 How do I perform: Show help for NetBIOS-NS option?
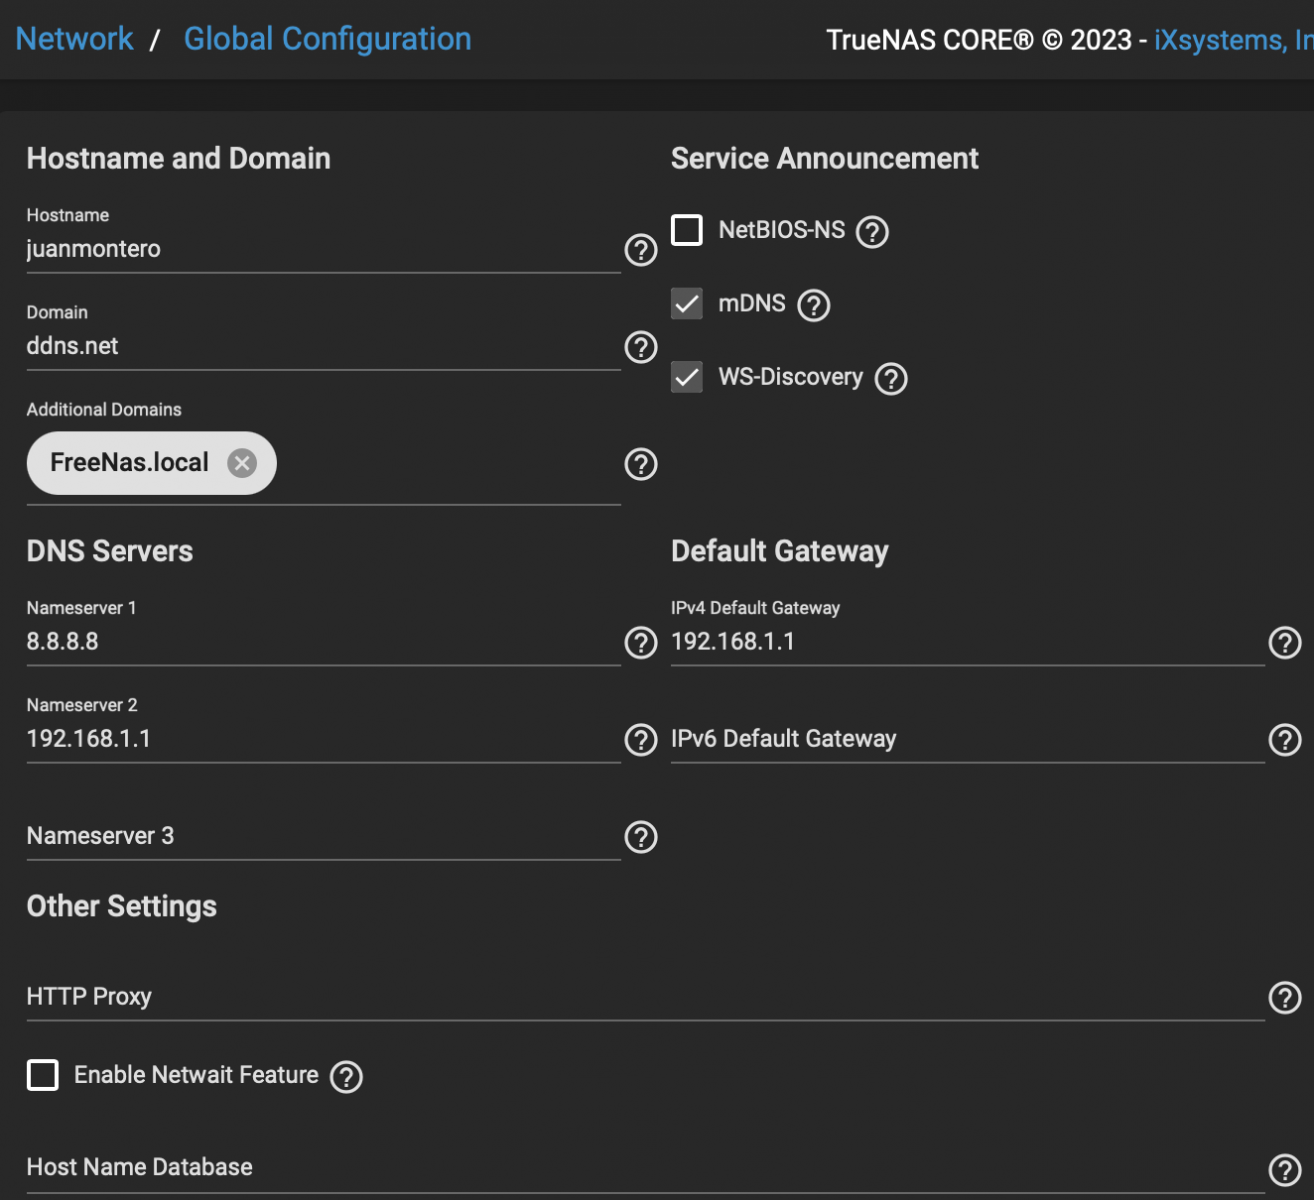point(872,232)
